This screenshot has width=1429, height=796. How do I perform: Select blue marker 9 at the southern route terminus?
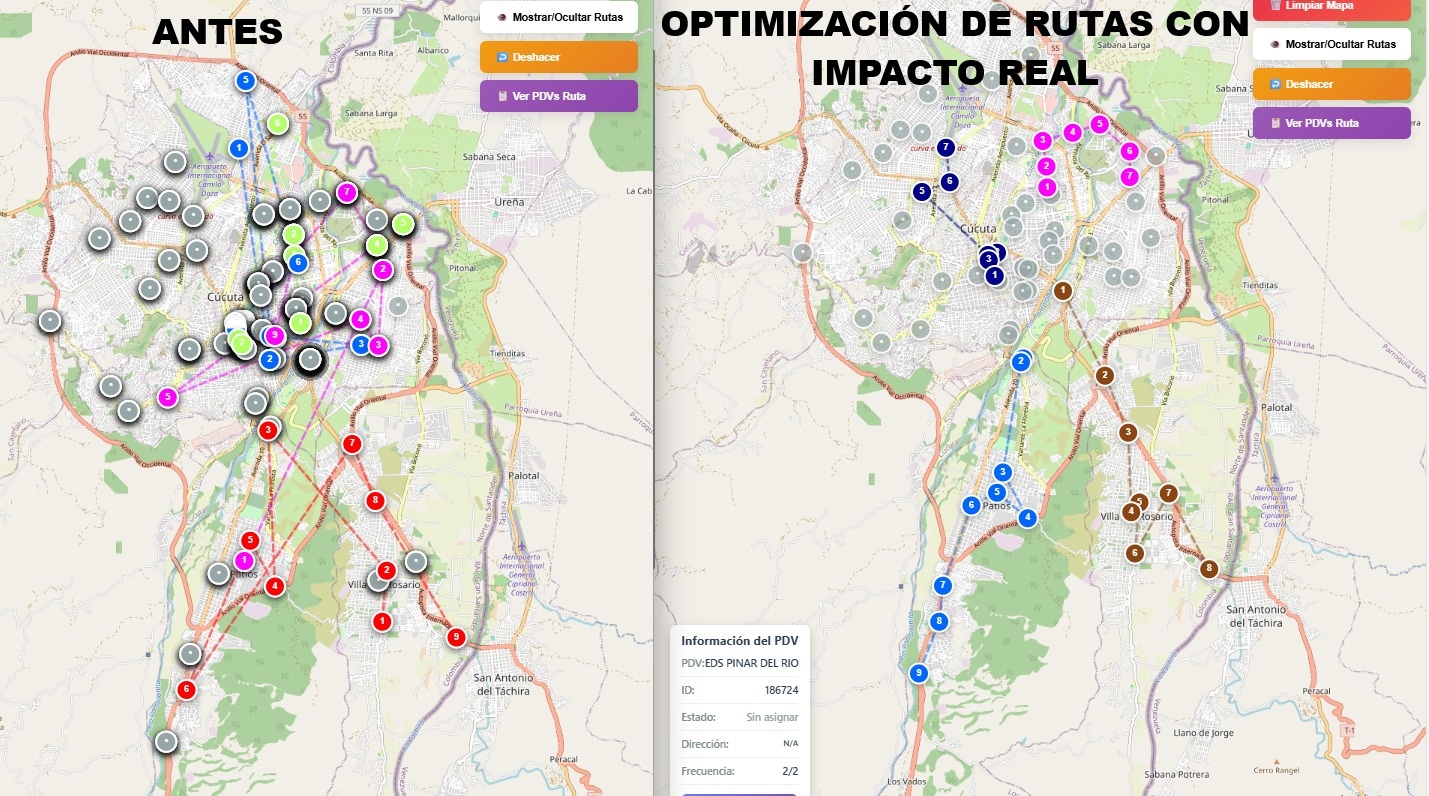click(918, 673)
